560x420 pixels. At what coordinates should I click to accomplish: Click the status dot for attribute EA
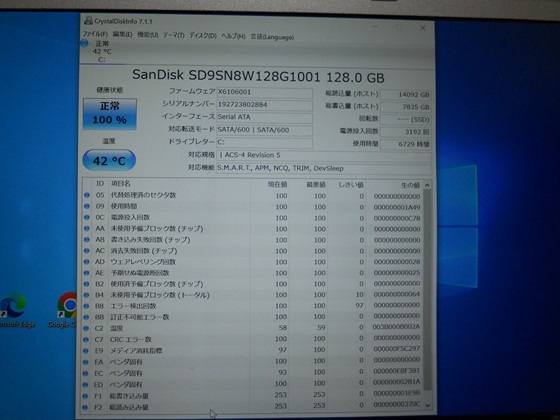[85, 362]
